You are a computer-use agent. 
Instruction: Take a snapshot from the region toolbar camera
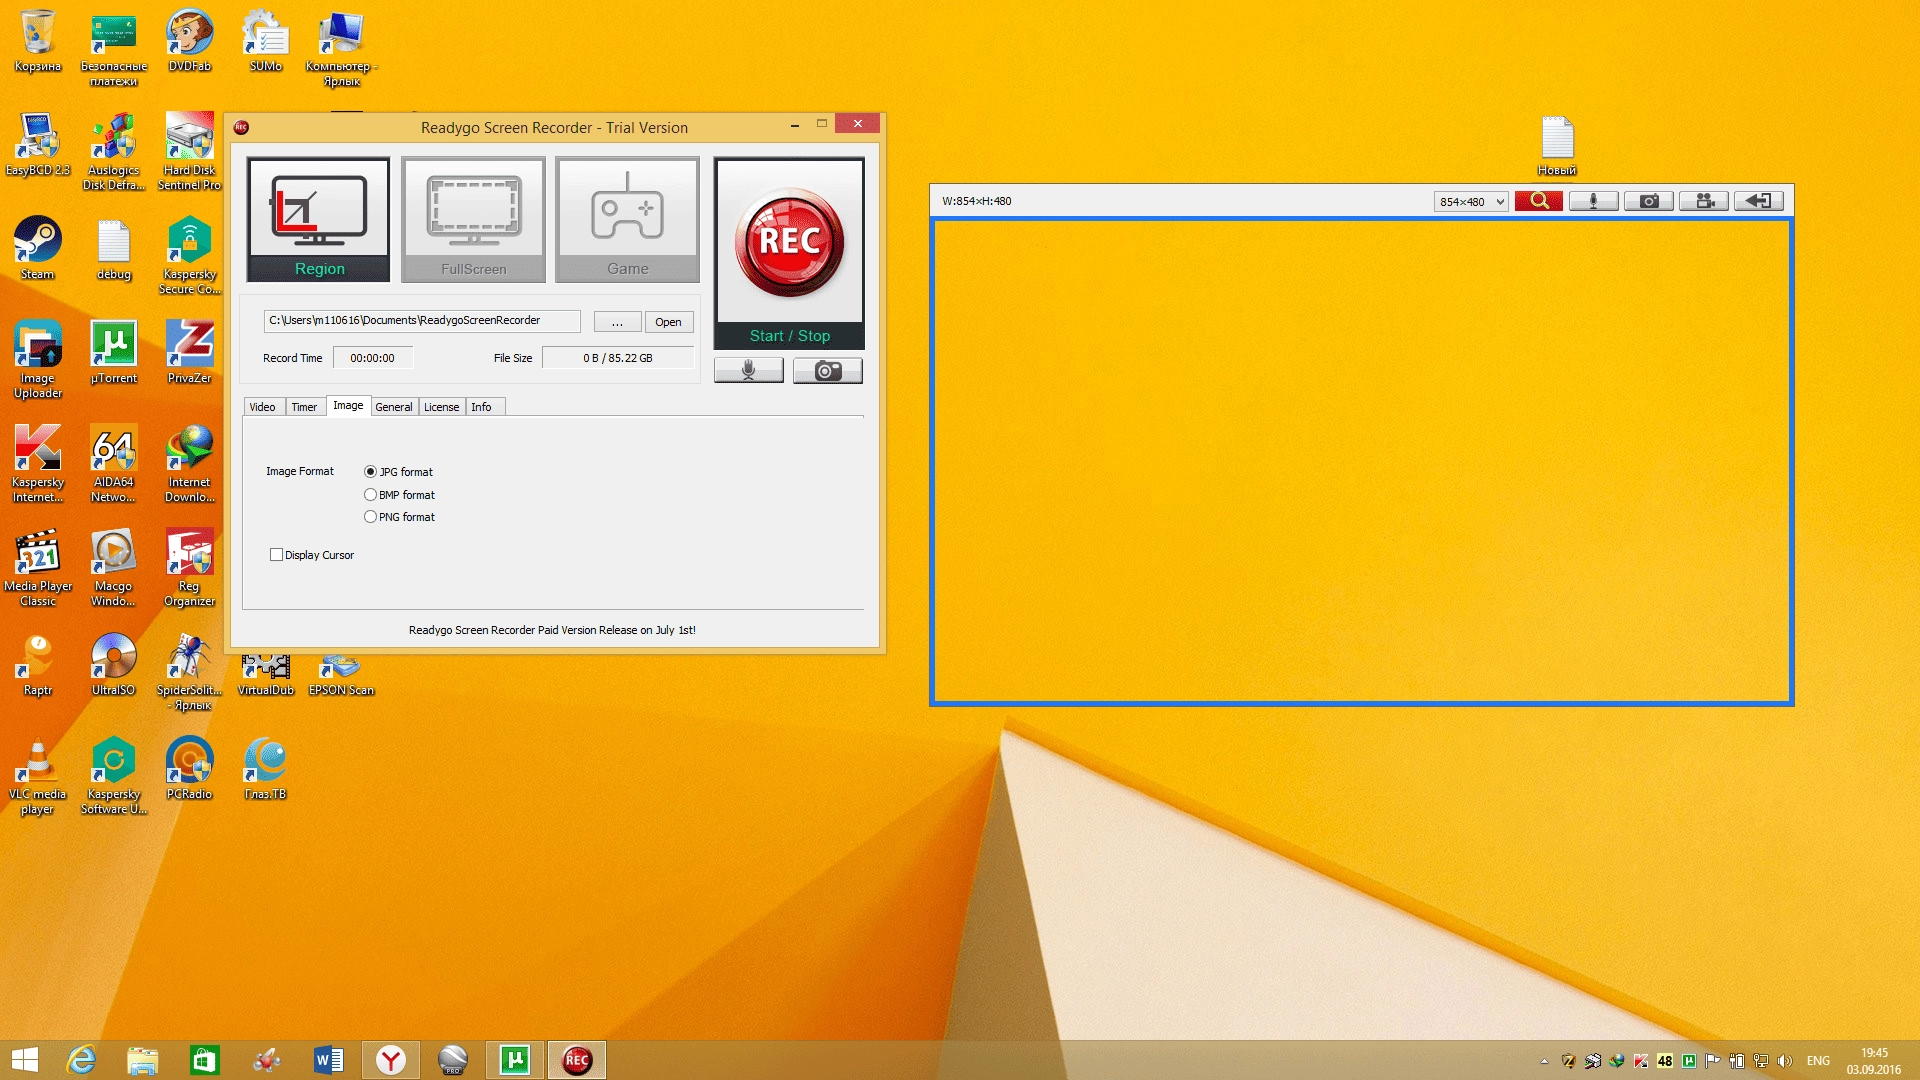1649,201
